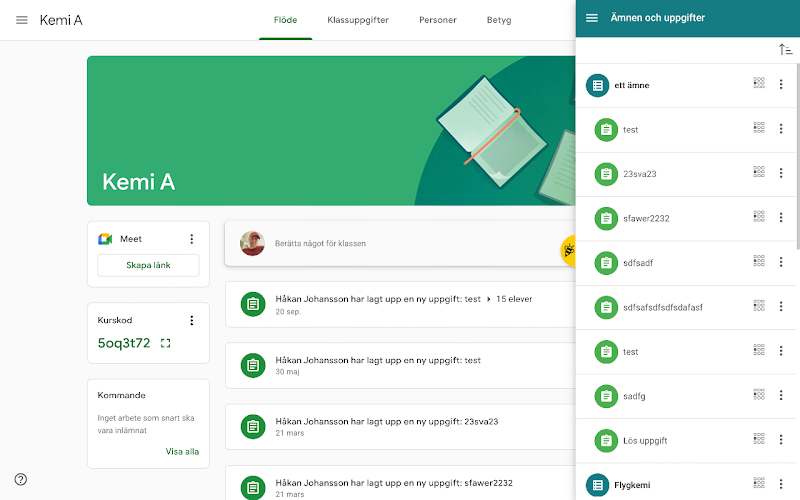Click the assignment icon for 'sfawer2232' in panel
Screen dimensions: 800x500
click(606, 218)
